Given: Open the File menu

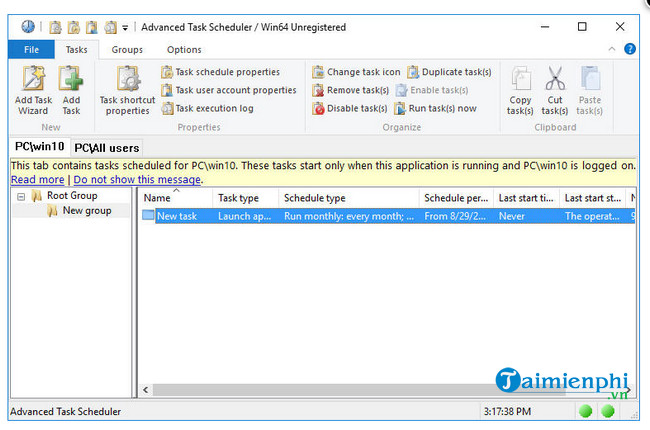Looking at the screenshot, I should pyautogui.click(x=31, y=50).
